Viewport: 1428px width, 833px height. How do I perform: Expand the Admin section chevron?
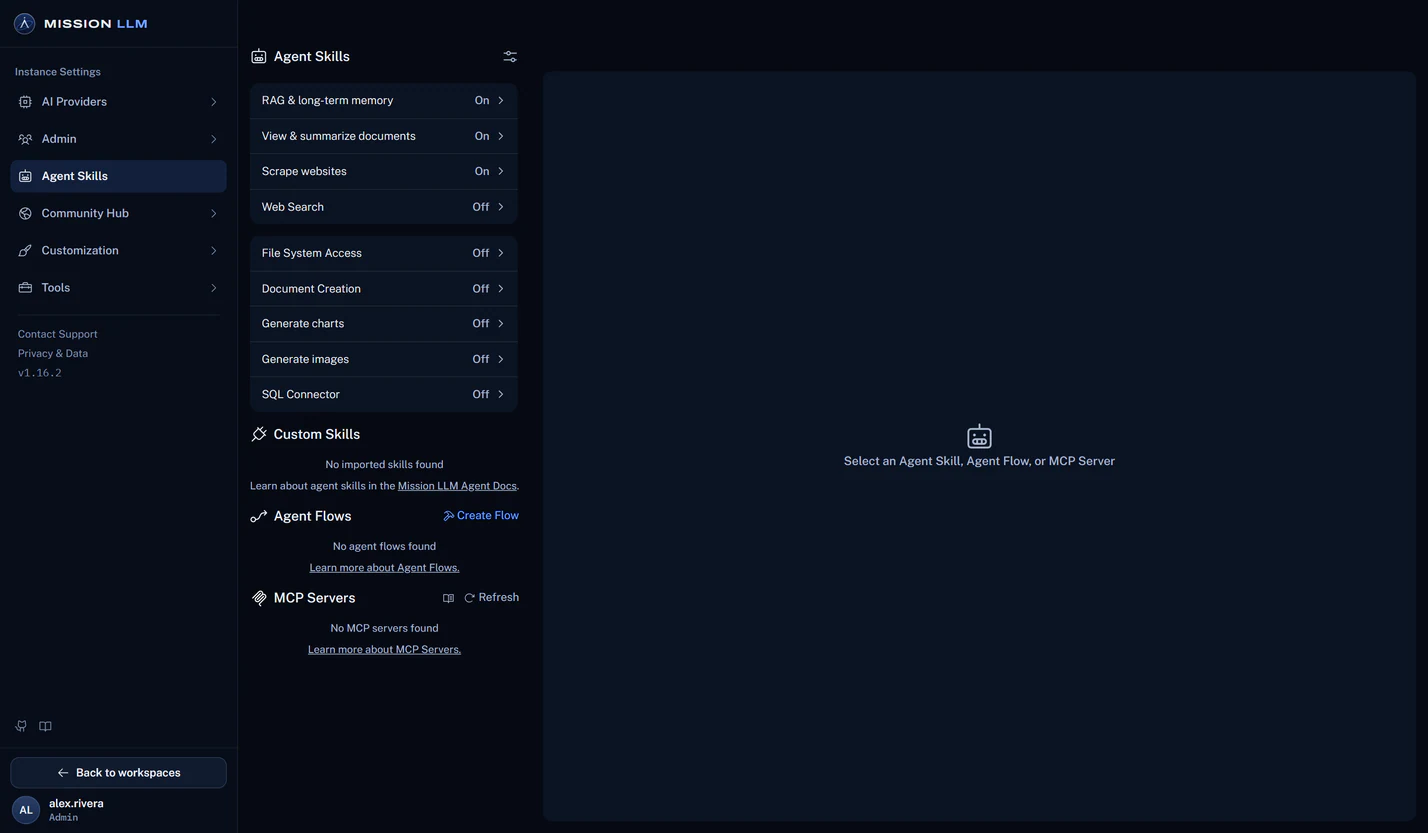click(x=213, y=139)
